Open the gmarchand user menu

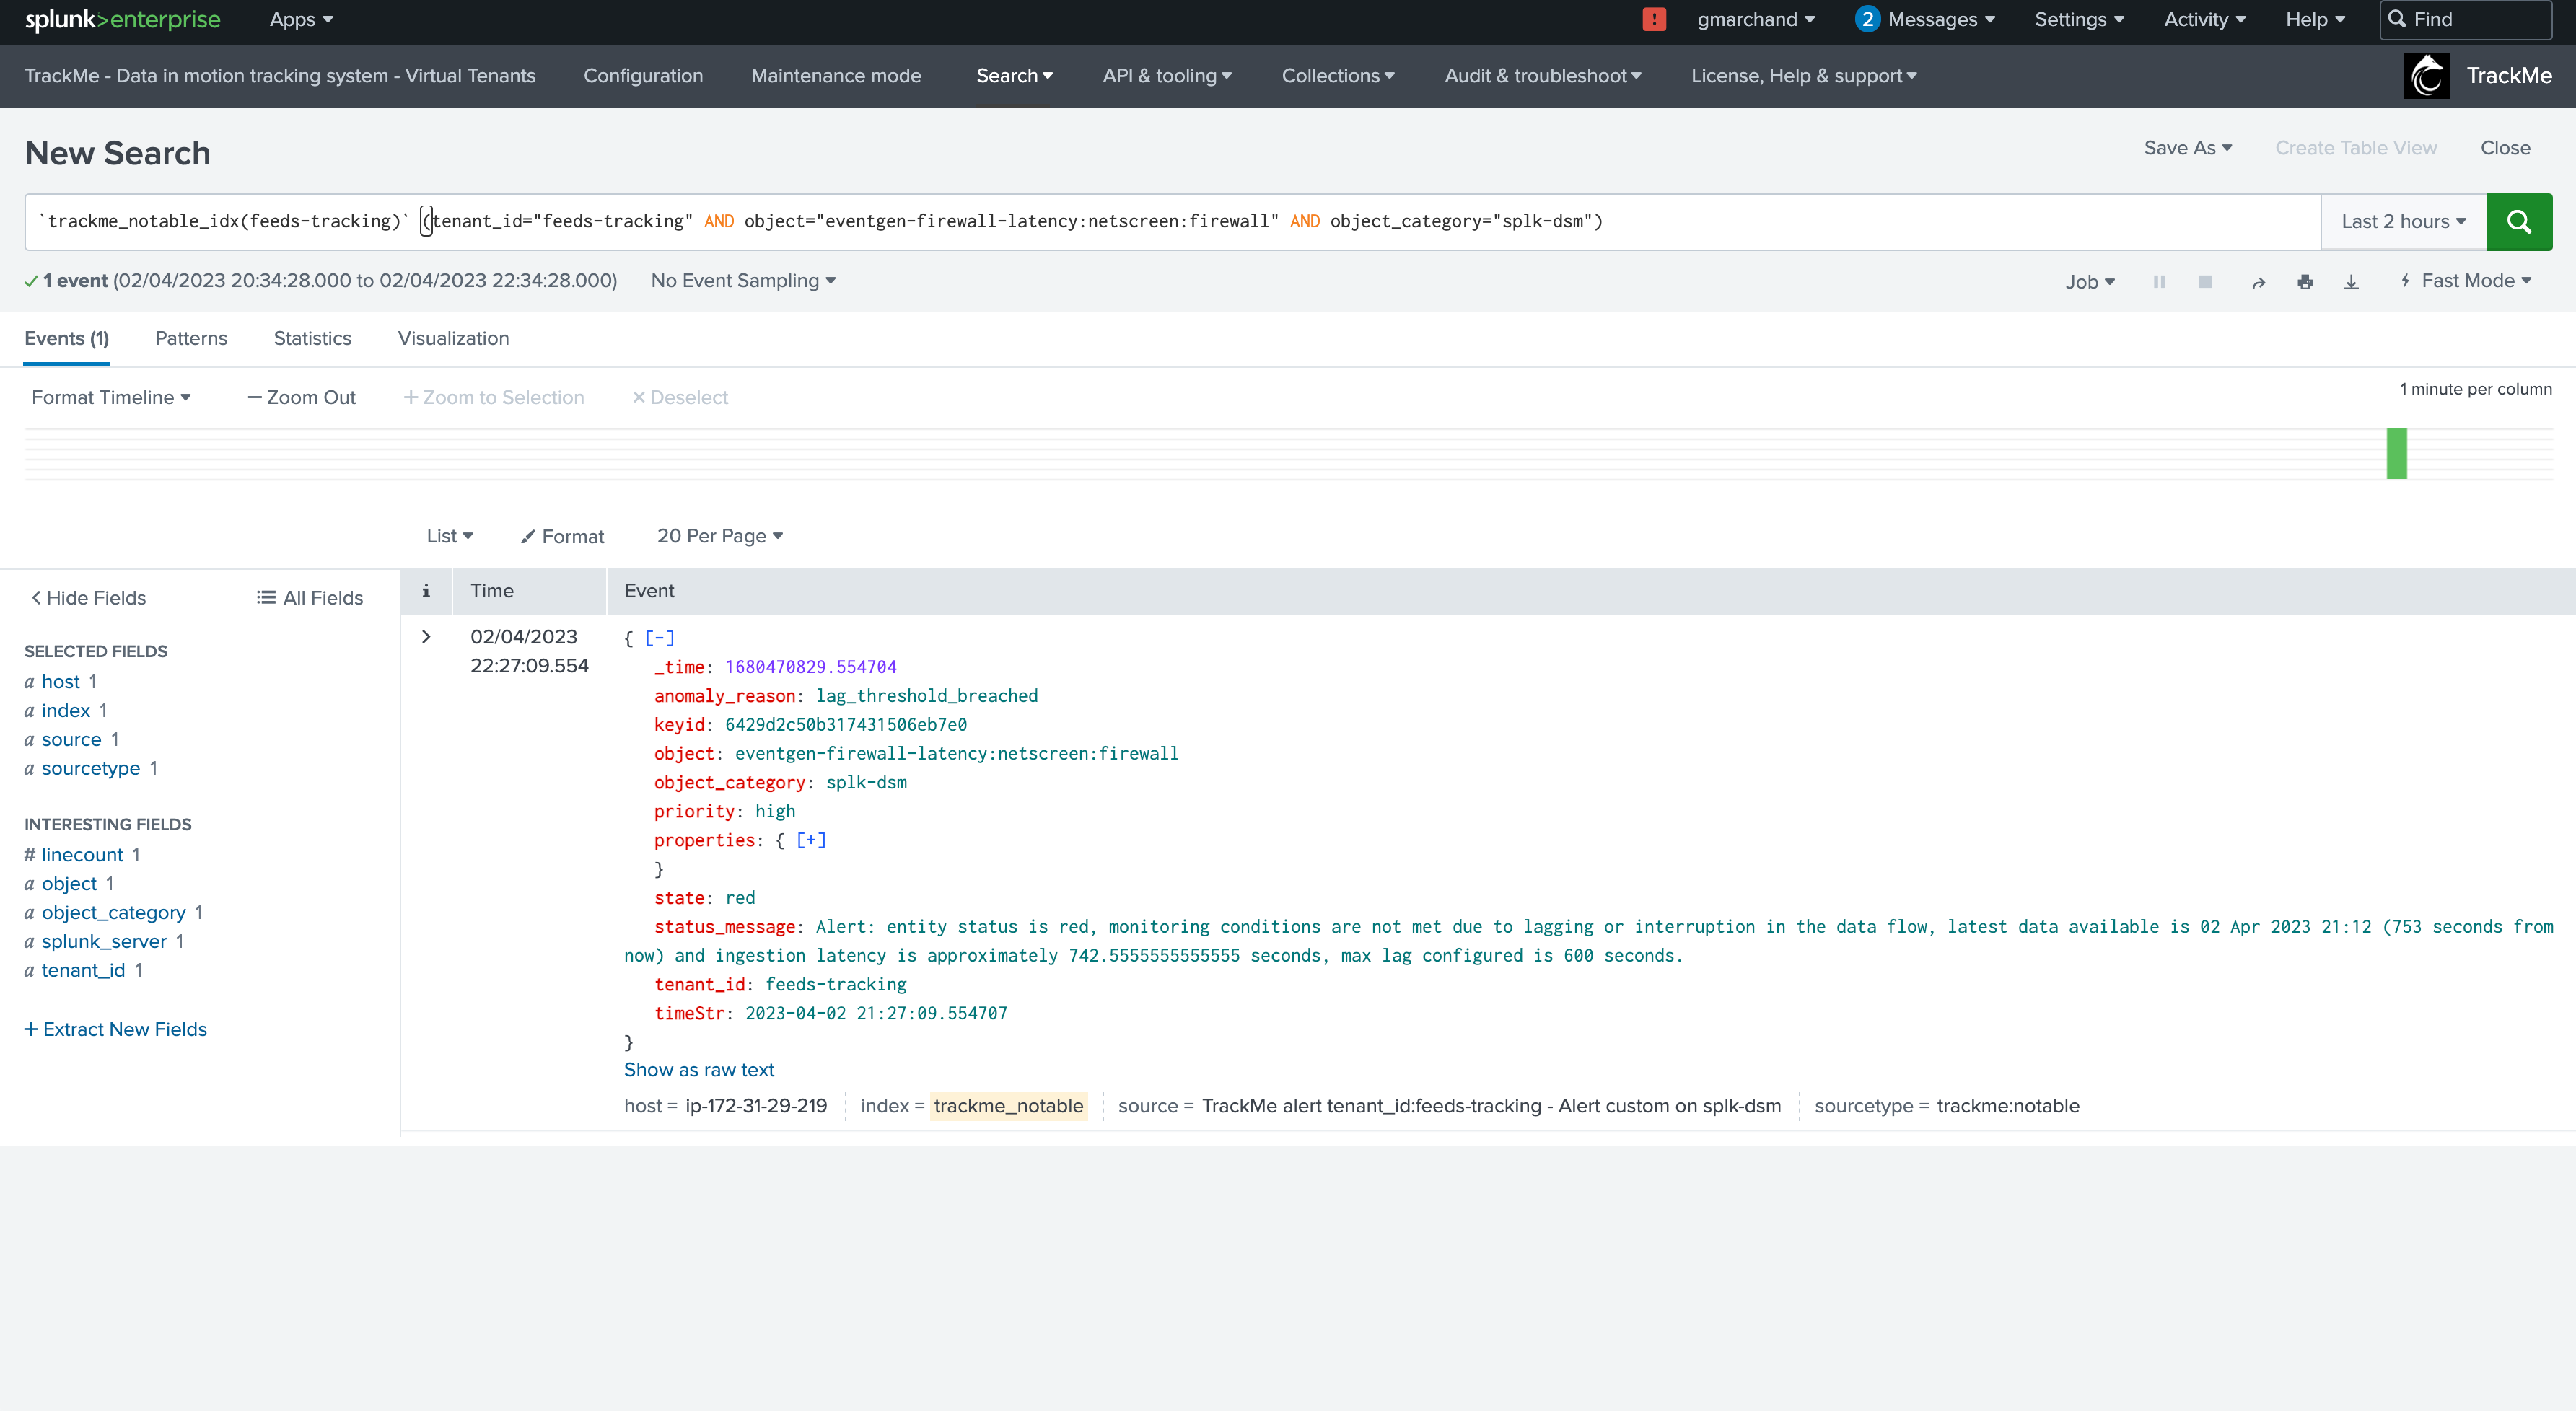coord(1755,19)
